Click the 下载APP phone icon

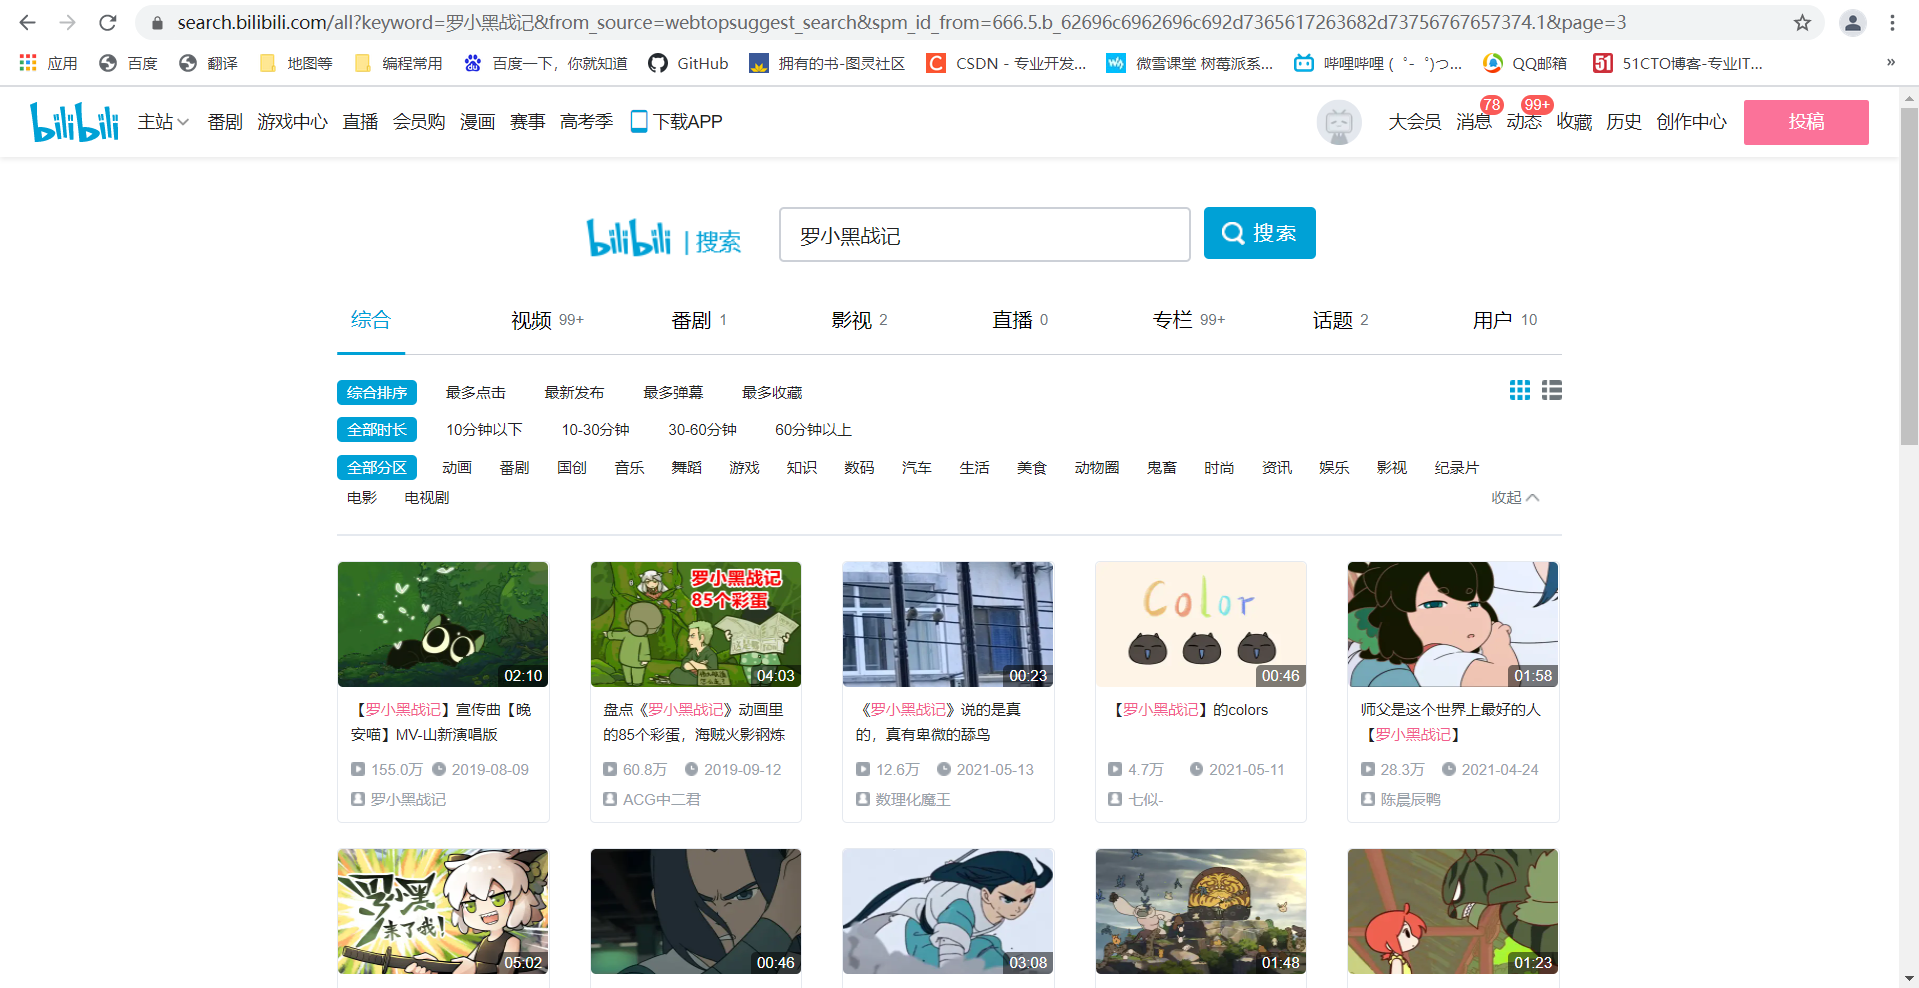(639, 122)
